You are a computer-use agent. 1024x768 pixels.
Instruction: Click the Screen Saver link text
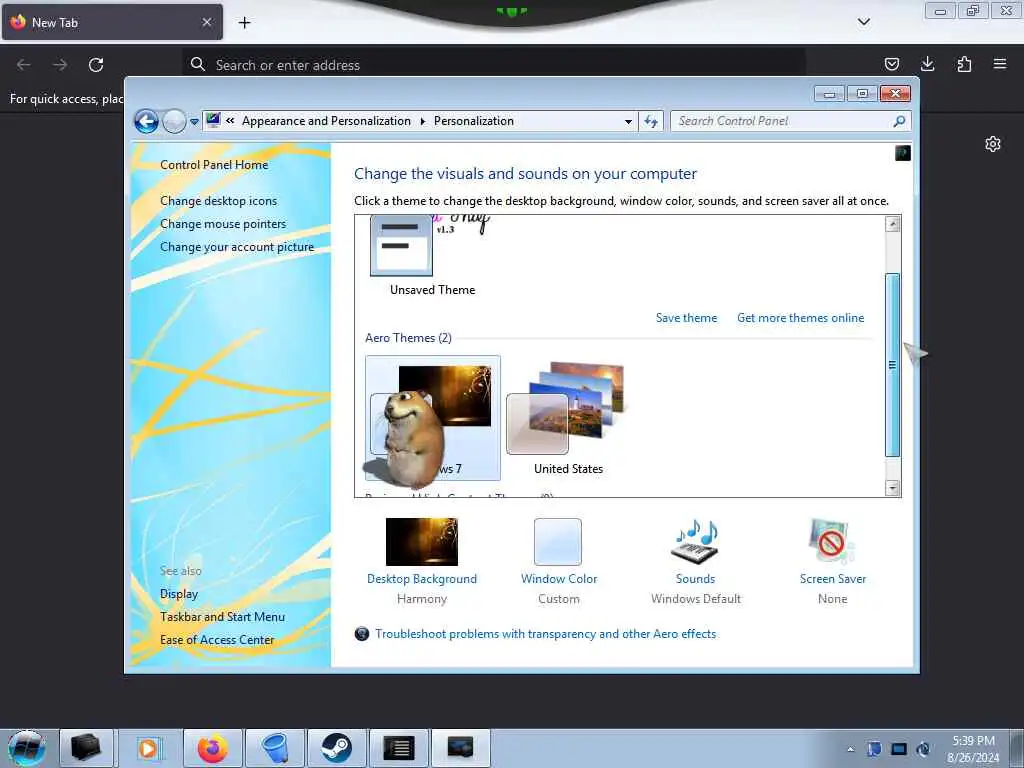pos(833,579)
